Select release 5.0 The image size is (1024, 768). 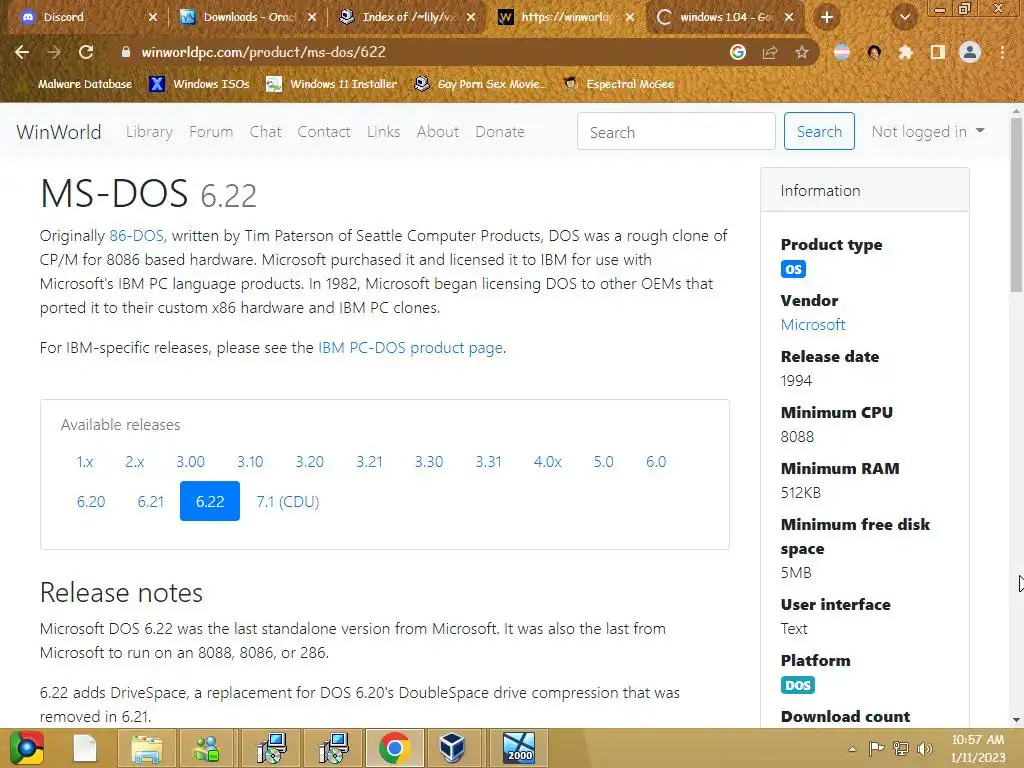click(x=603, y=462)
